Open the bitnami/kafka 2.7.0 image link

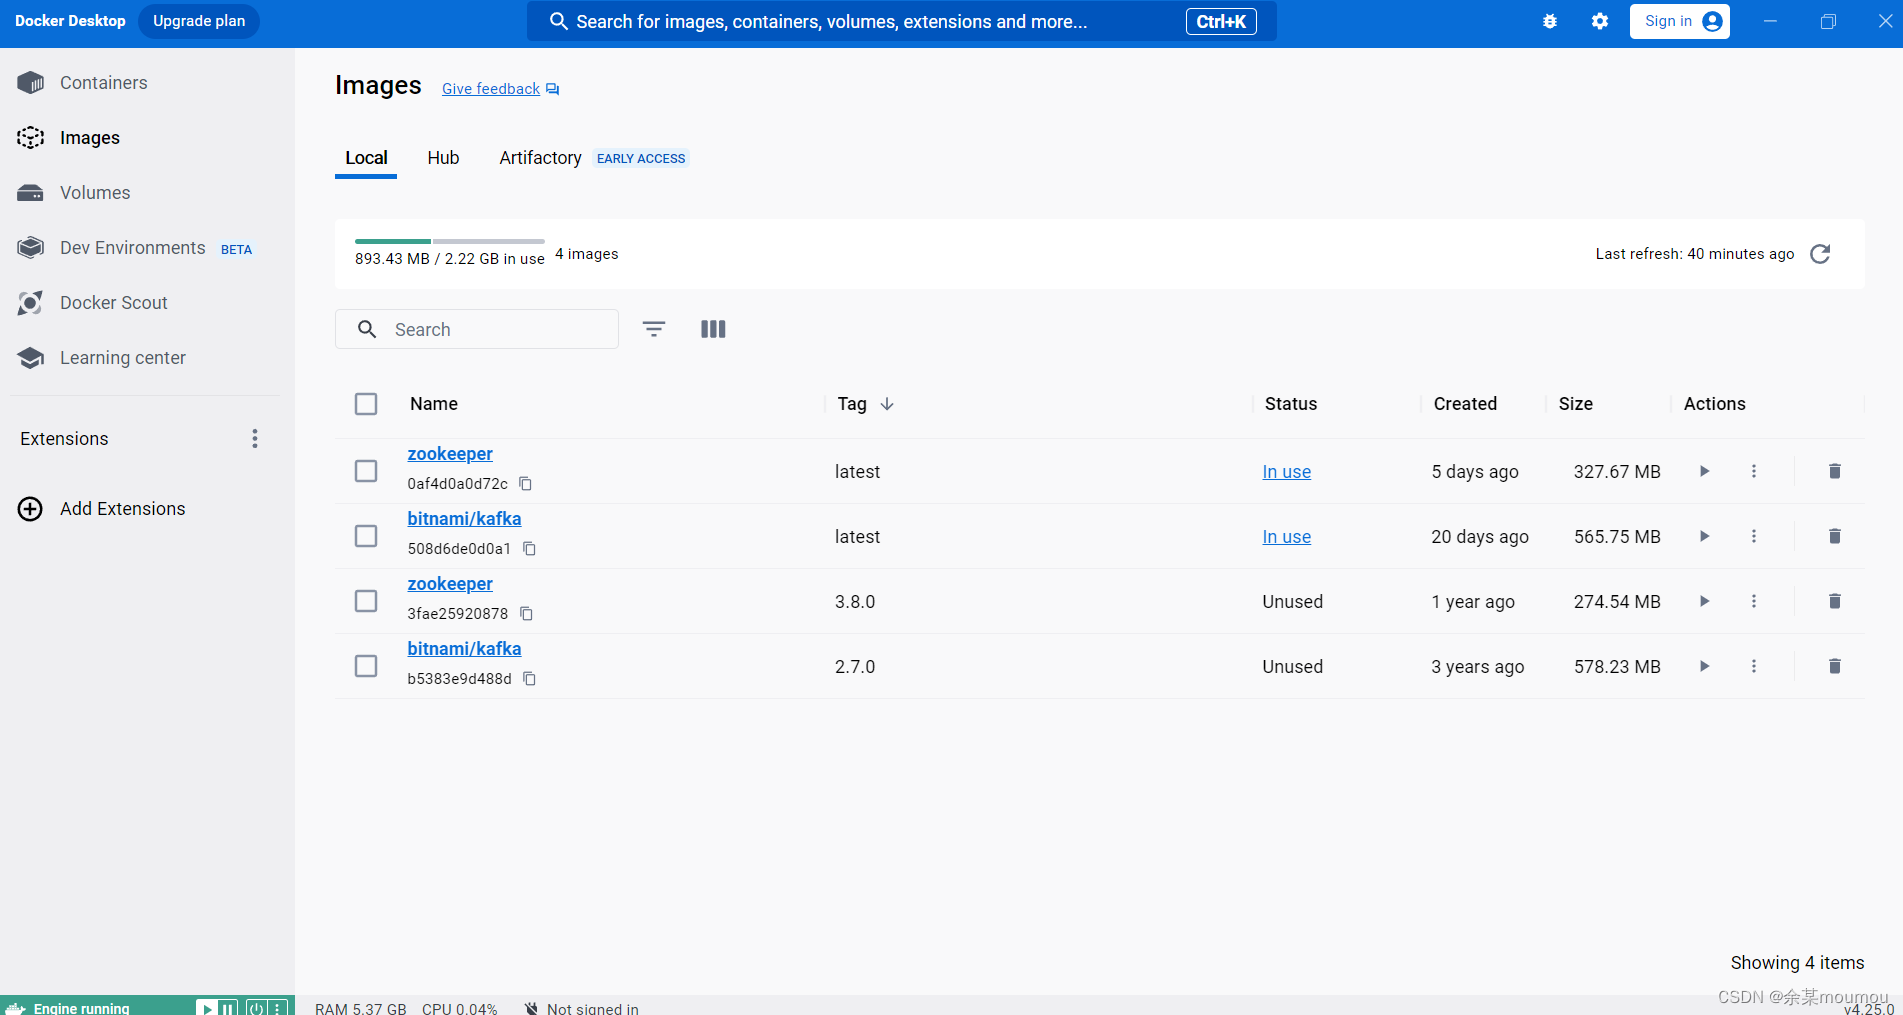tap(464, 649)
